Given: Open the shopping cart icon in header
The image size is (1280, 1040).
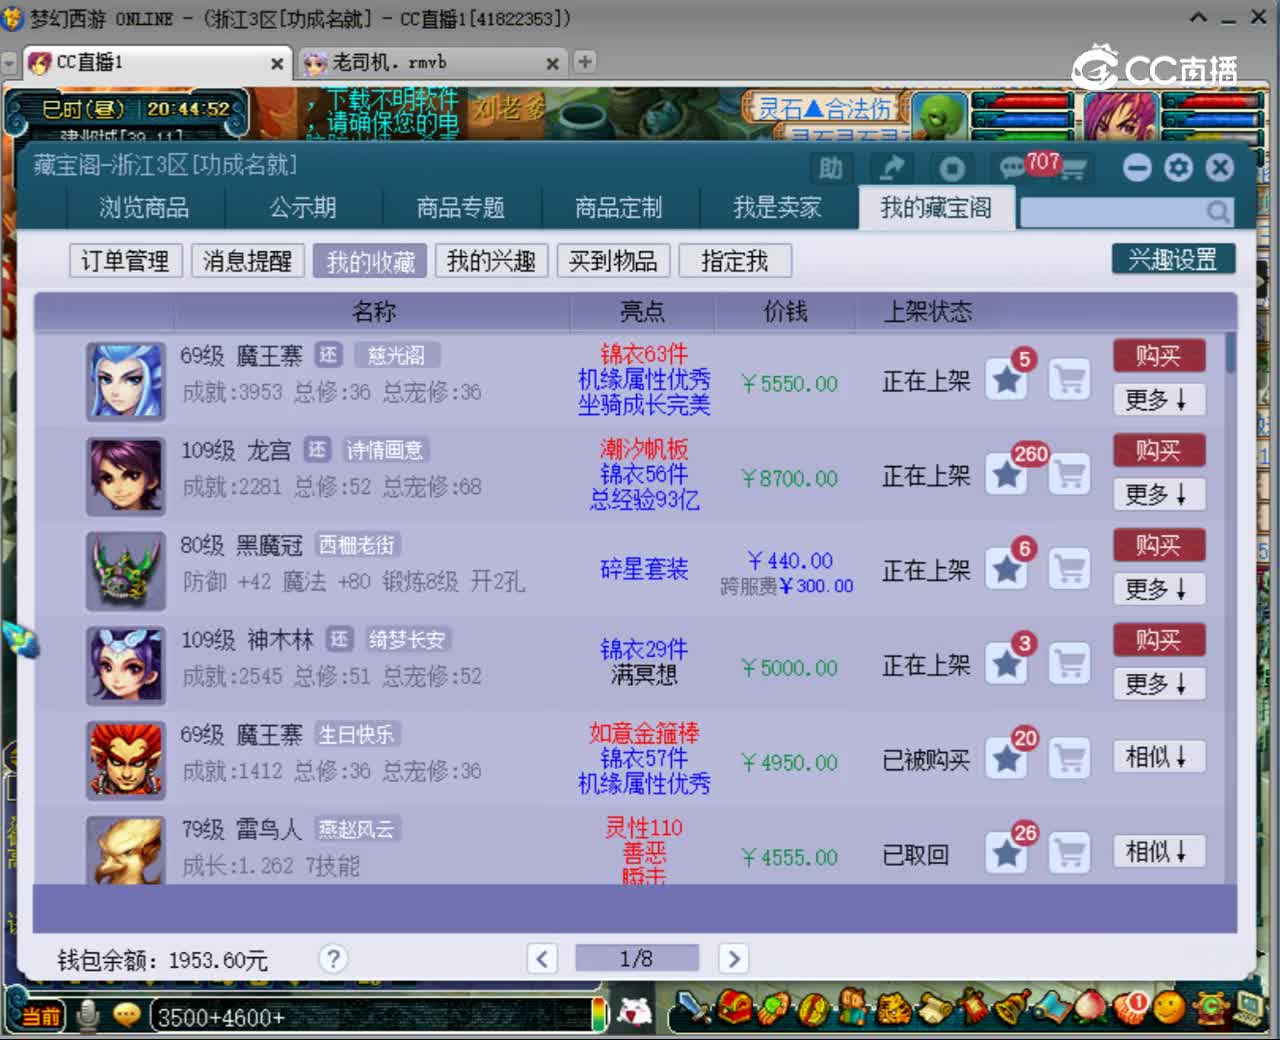Looking at the screenshot, I should pyautogui.click(x=1073, y=169).
